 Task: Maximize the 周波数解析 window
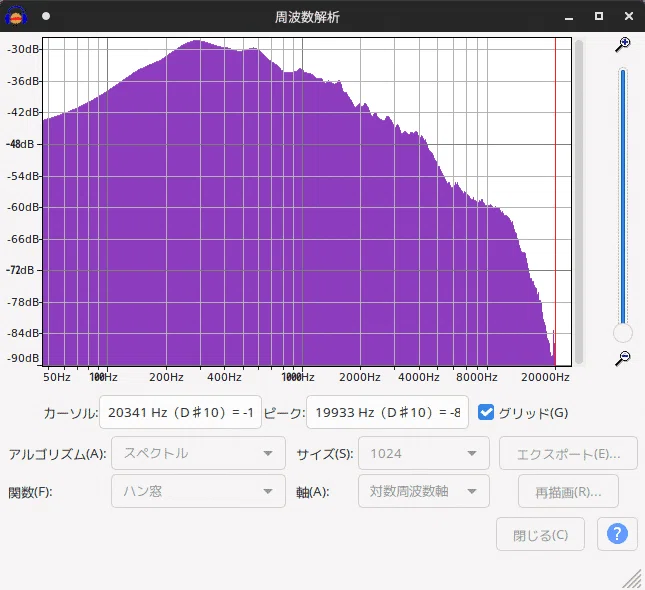[x=599, y=16]
